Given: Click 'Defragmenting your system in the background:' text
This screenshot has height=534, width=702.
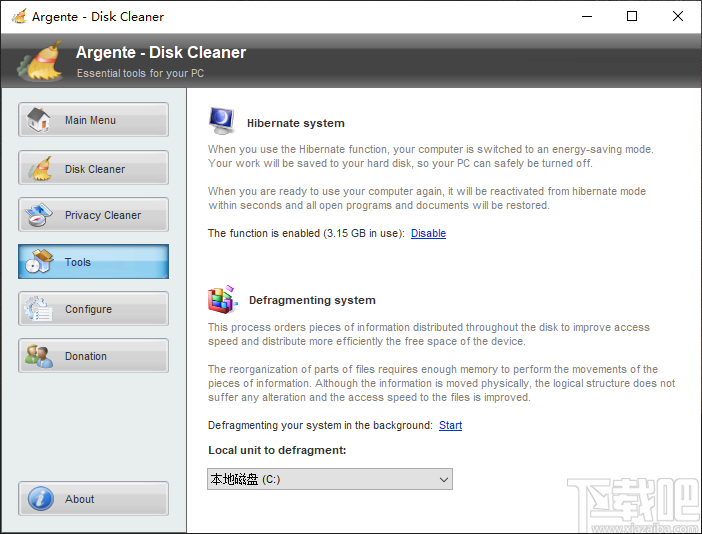Looking at the screenshot, I should pos(321,425).
